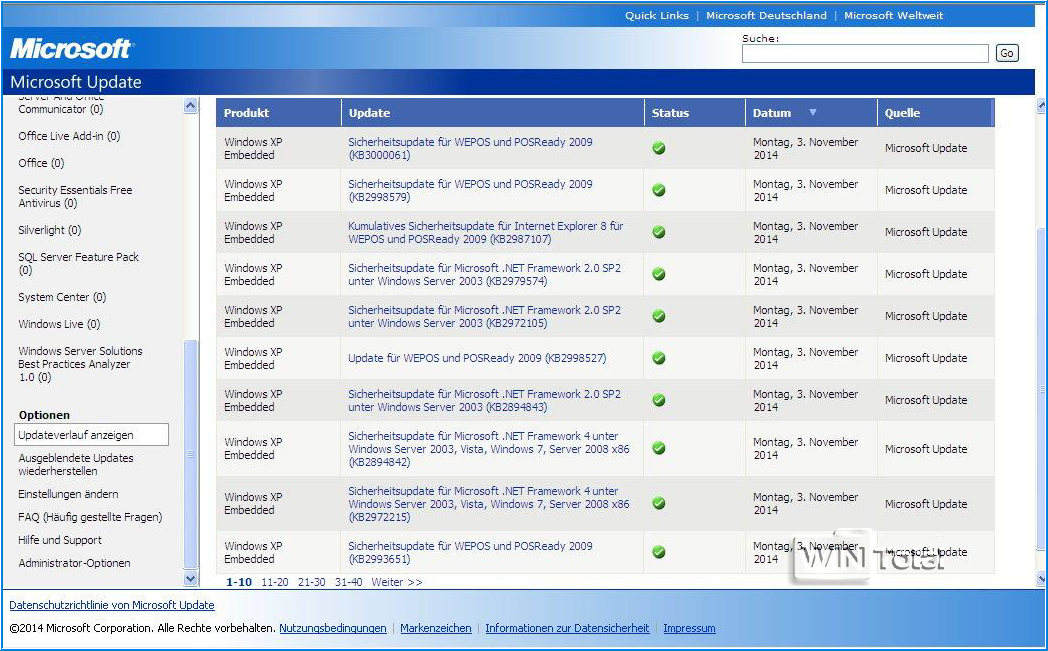Open Microsoft Weltweit link
Viewport: 1048px width, 651px height.
[894, 15]
